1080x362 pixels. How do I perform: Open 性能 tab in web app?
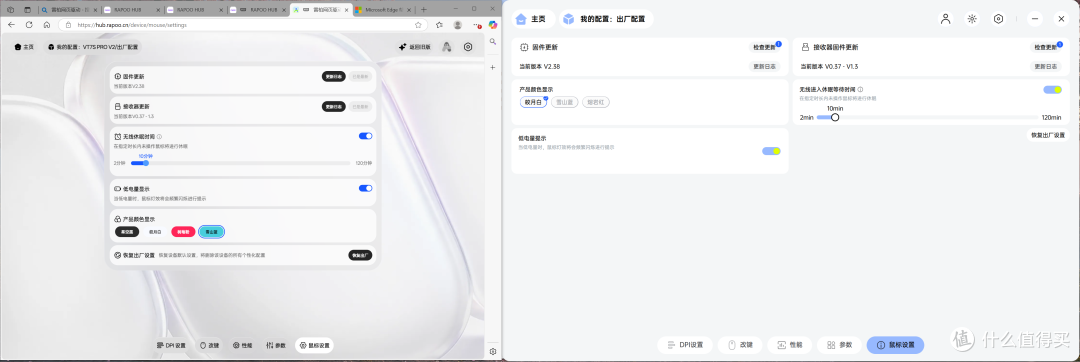click(243, 345)
